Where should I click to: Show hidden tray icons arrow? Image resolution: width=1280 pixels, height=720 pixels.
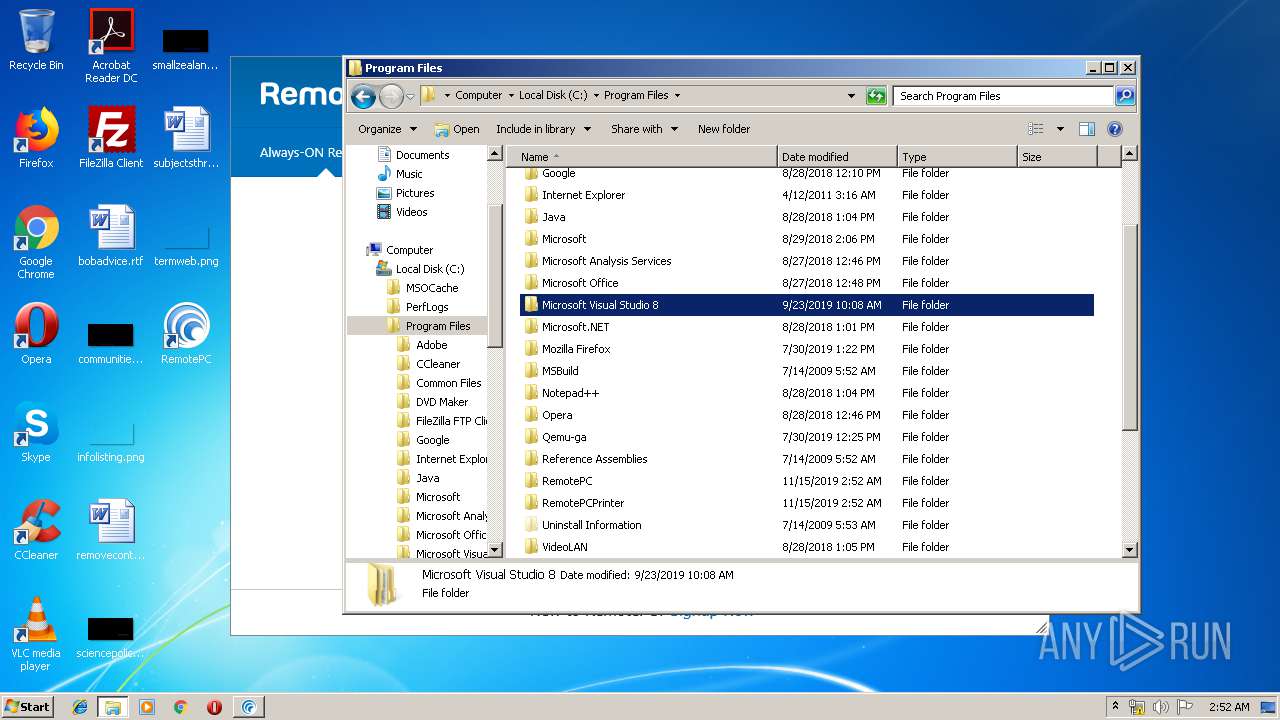[x=1115, y=706]
